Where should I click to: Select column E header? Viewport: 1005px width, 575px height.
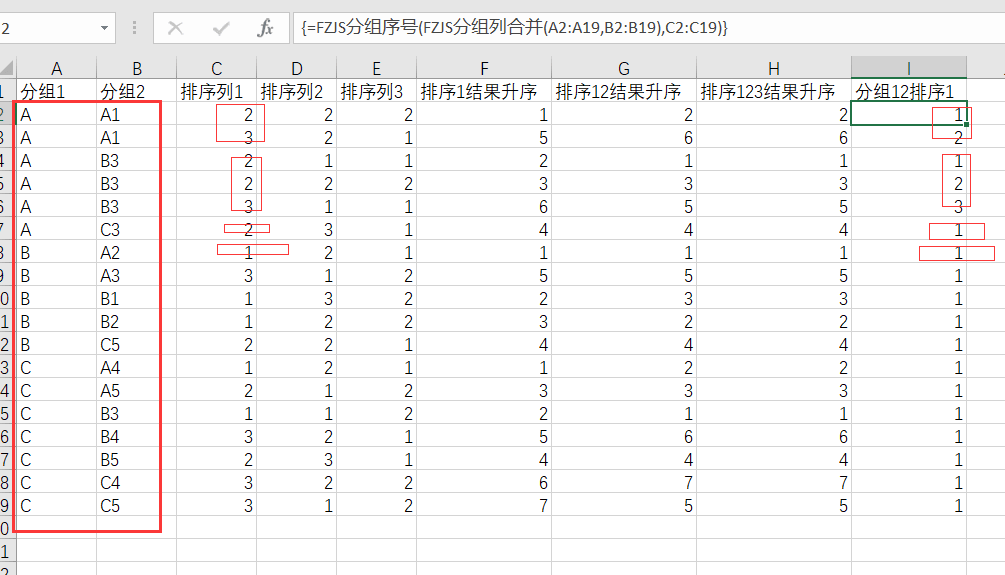click(x=376, y=68)
